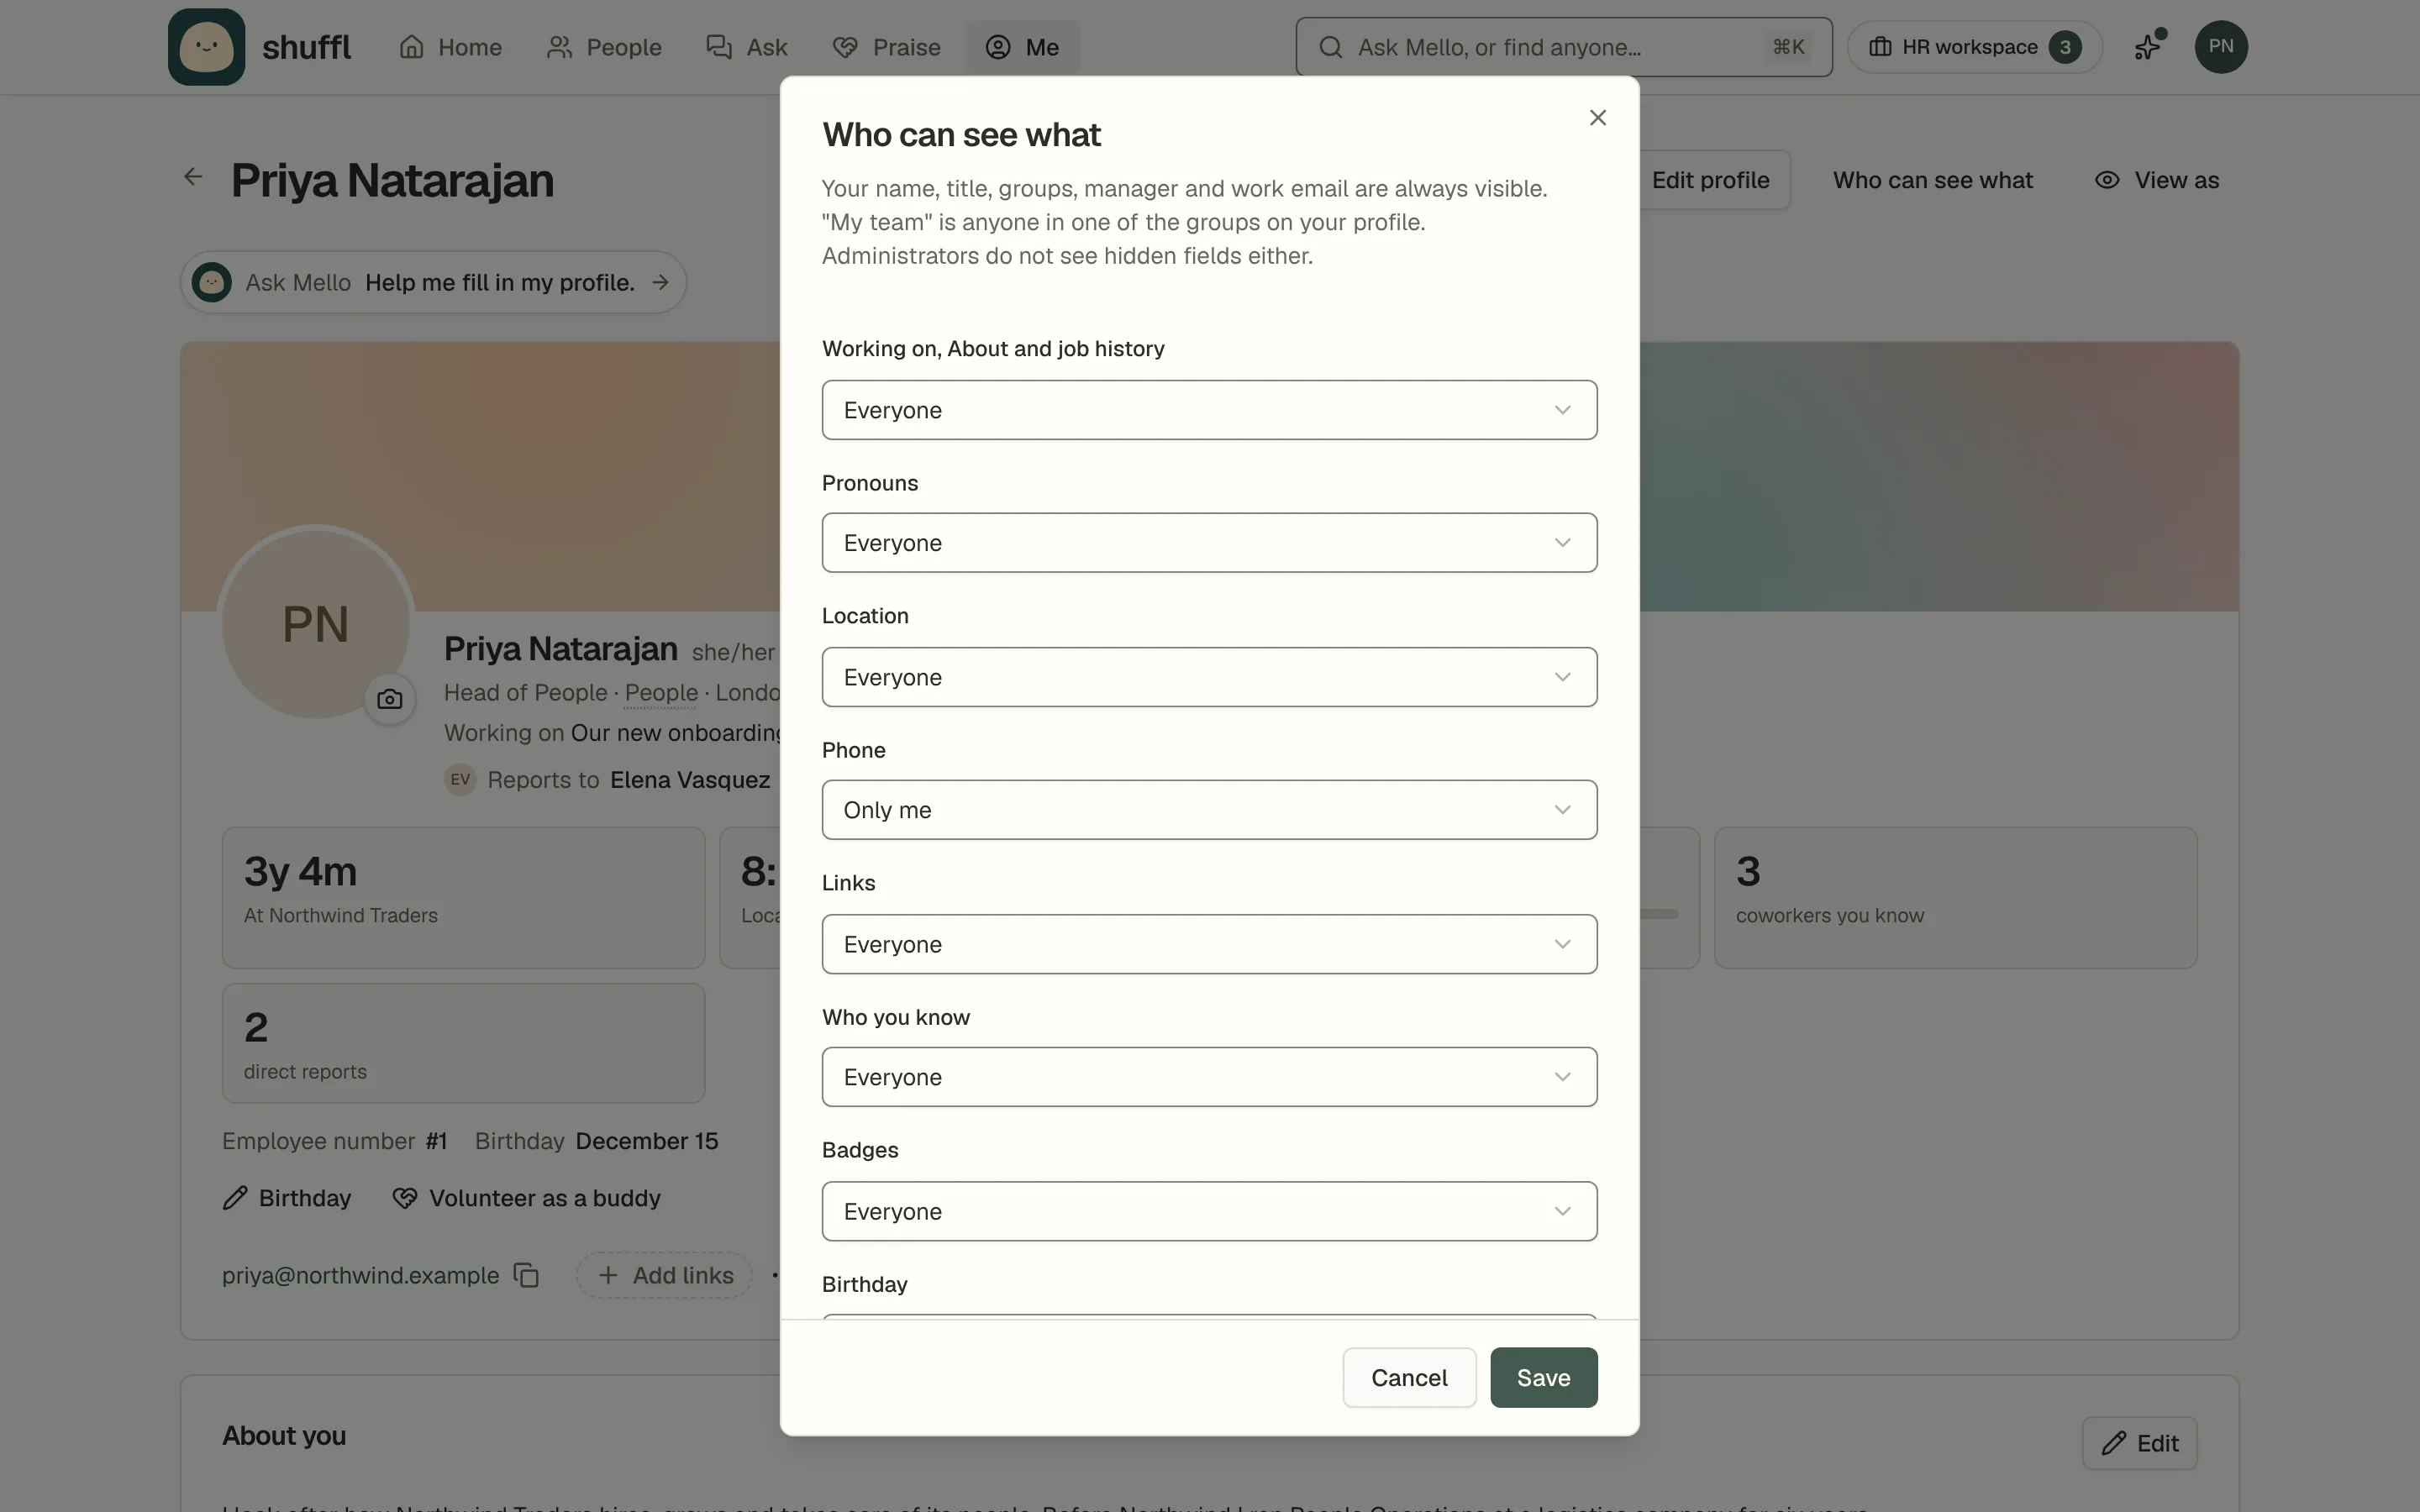The image size is (2420, 1512).
Task: Click the 3 coworkers you know card
Action: (x=1955, y=897)
